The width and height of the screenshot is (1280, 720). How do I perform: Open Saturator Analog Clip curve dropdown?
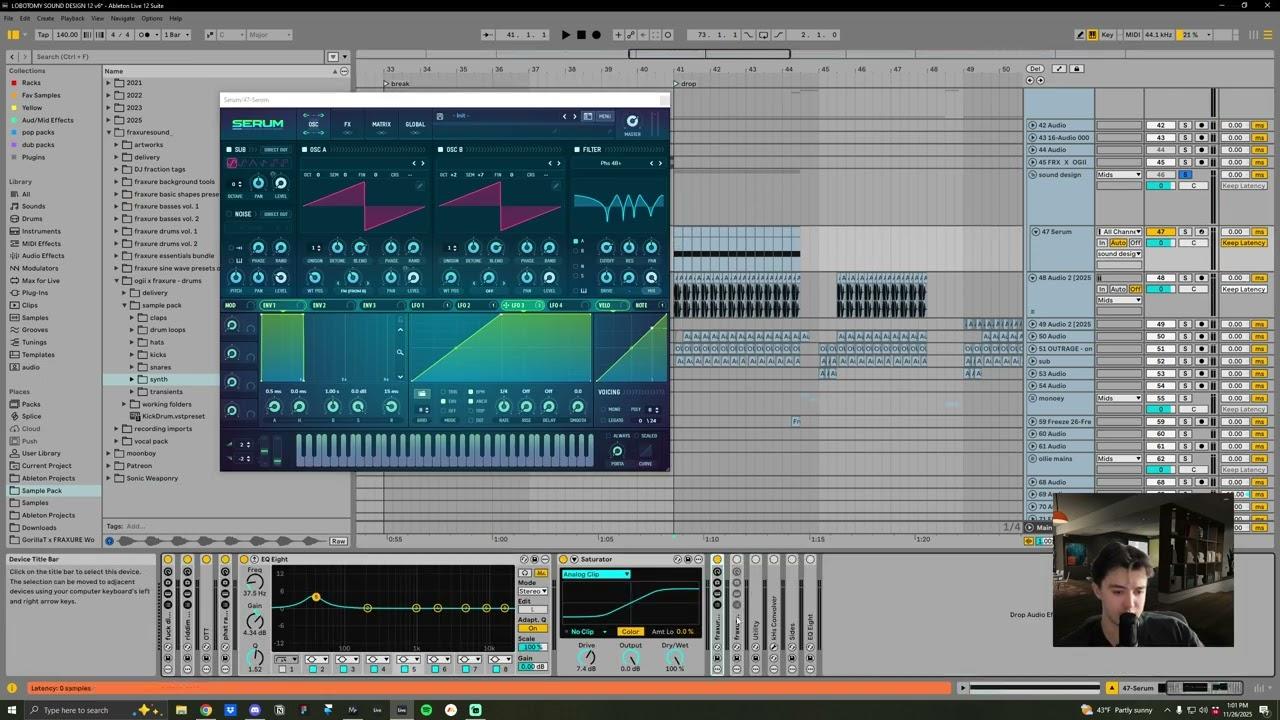pyautogui.click(x=596, y=574)
